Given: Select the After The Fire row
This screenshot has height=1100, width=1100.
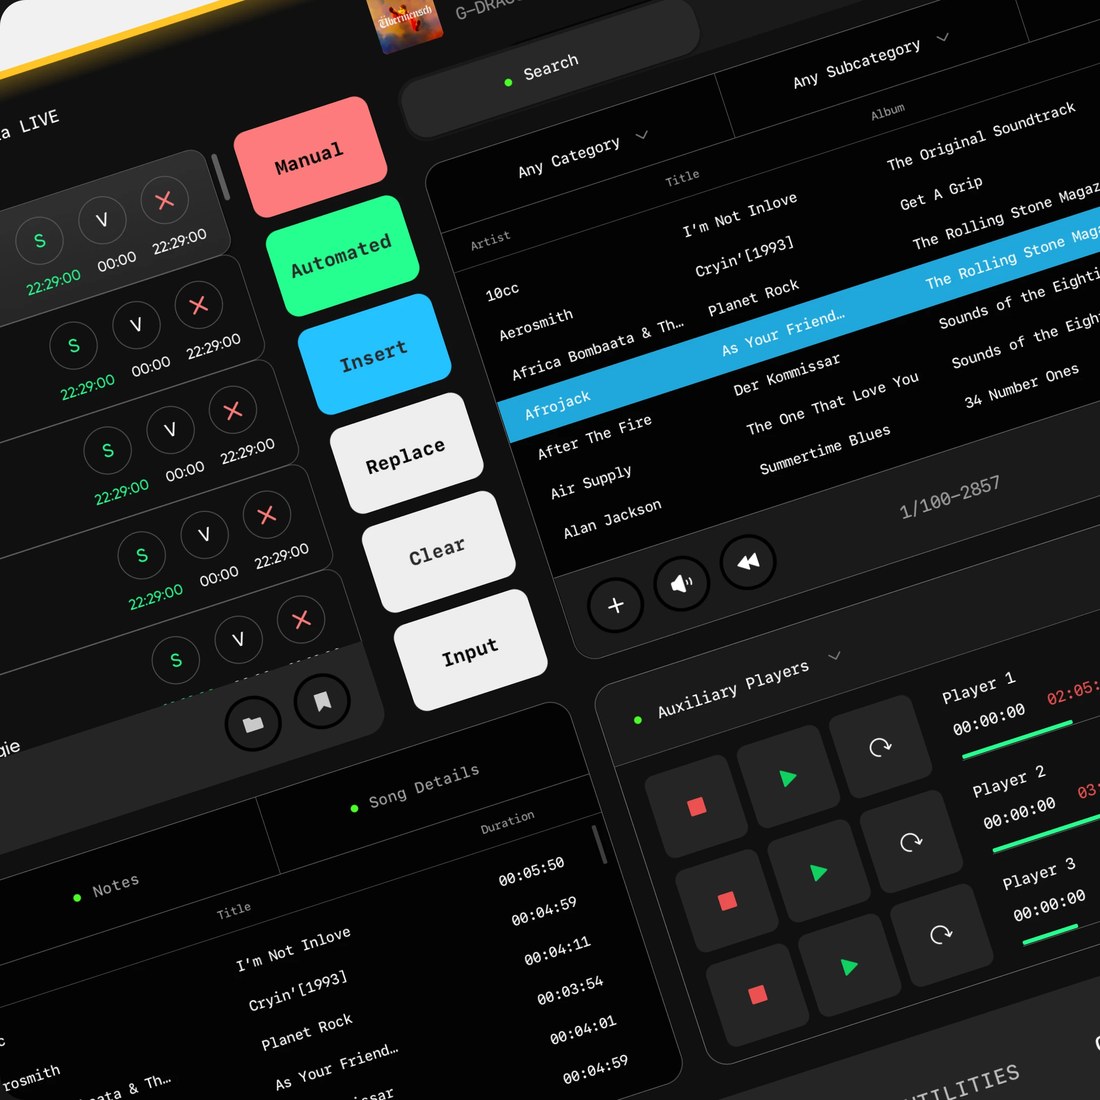Looking at the screenshot, I should (595, 437).
